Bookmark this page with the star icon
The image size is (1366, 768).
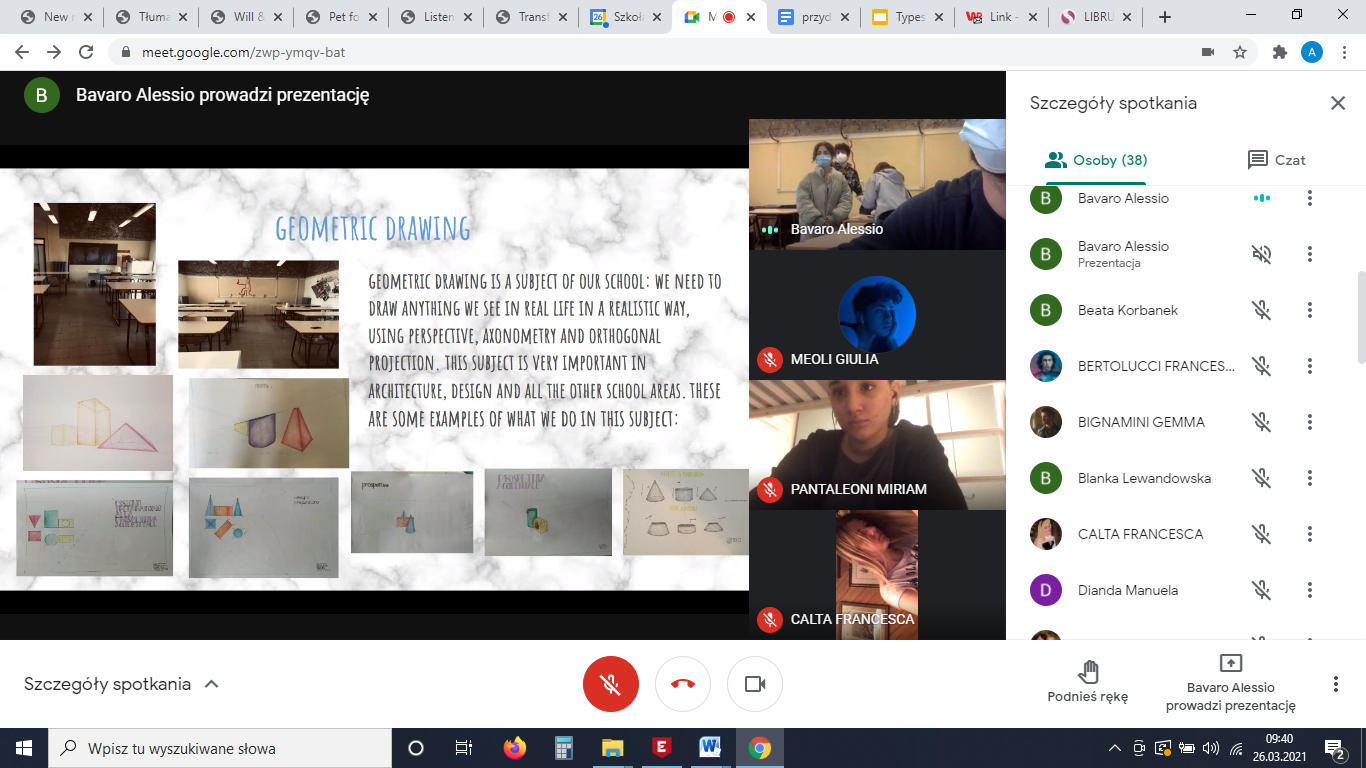click(x=1240, y=52)
